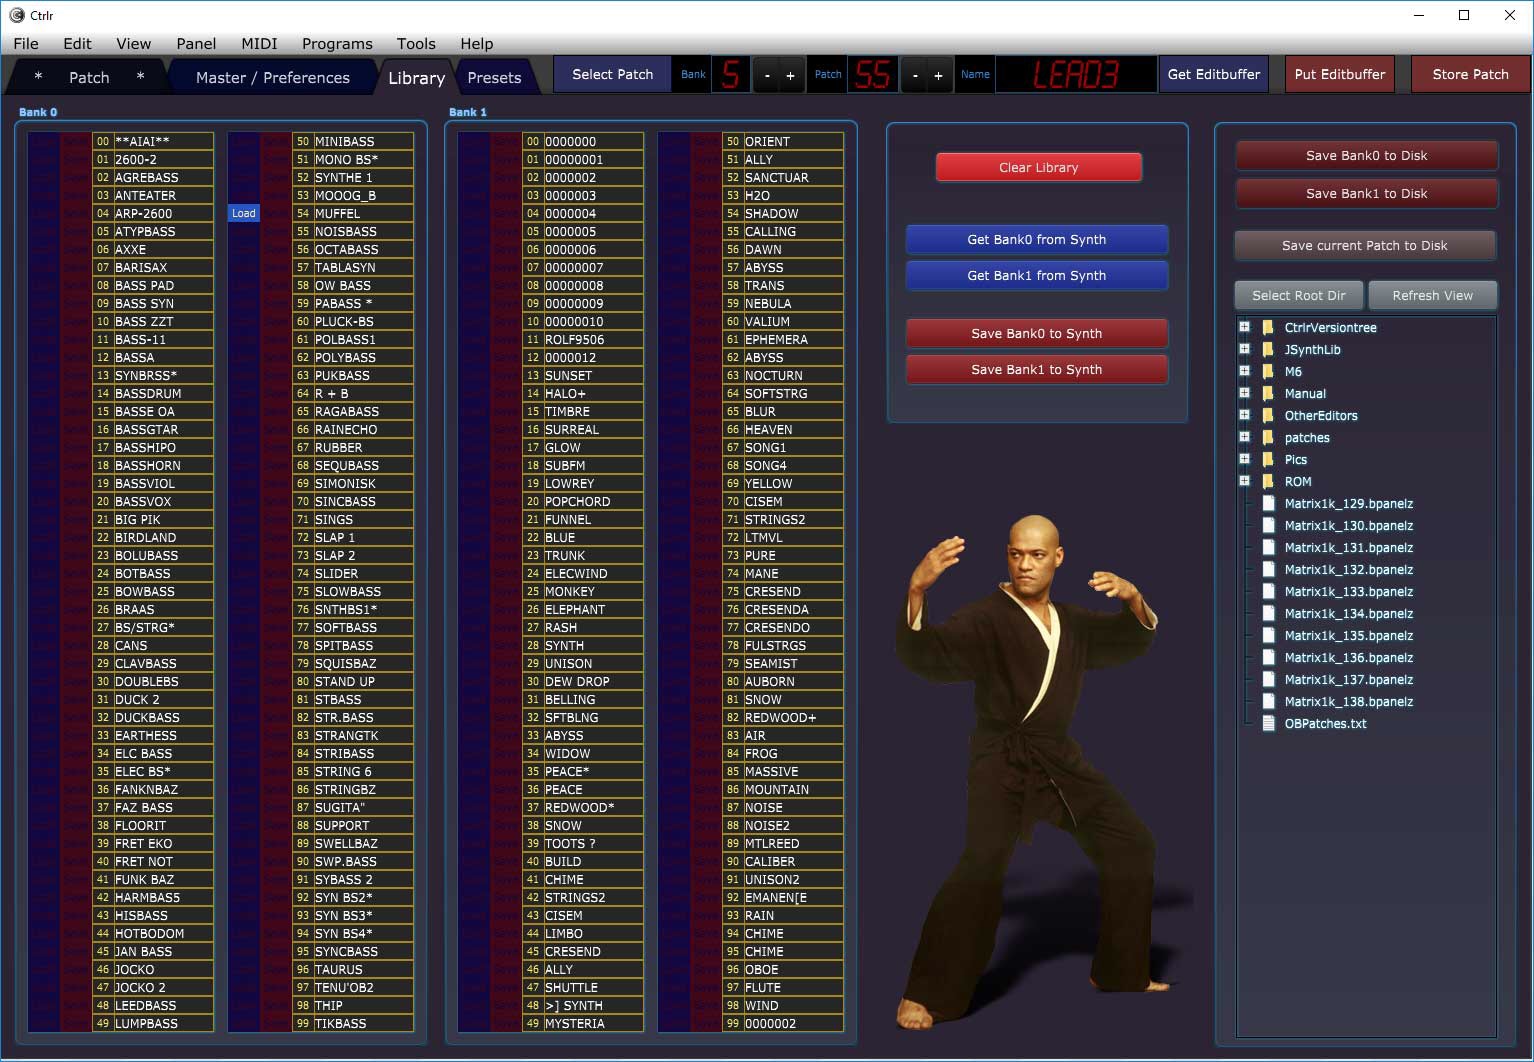
Task: Click the Pics folder icon
Action: [x=1268, y=460]
